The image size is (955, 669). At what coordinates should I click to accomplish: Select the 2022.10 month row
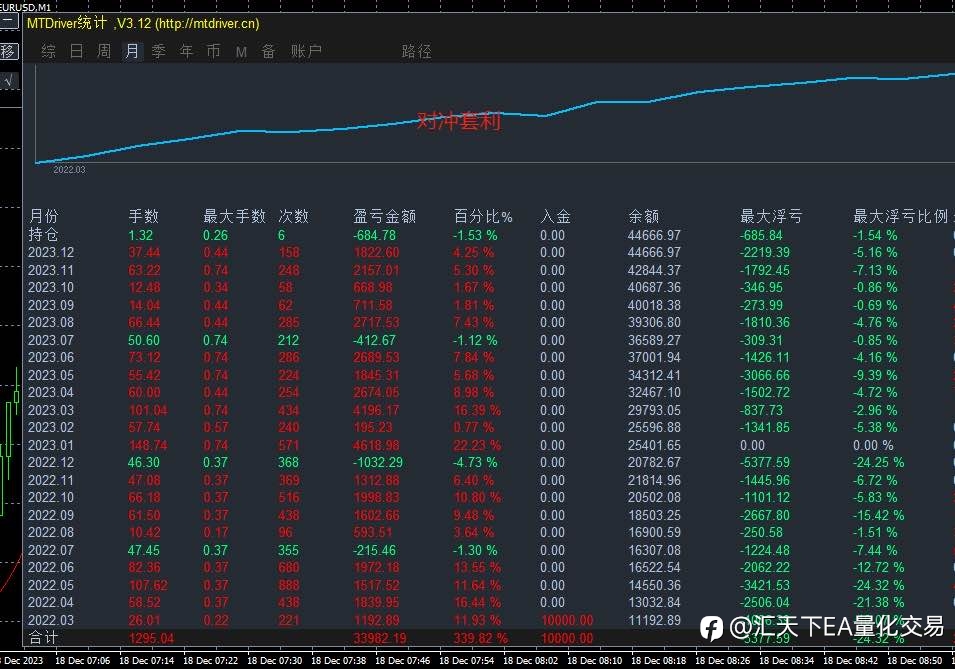pyautogui.click(x=51, y=497)
